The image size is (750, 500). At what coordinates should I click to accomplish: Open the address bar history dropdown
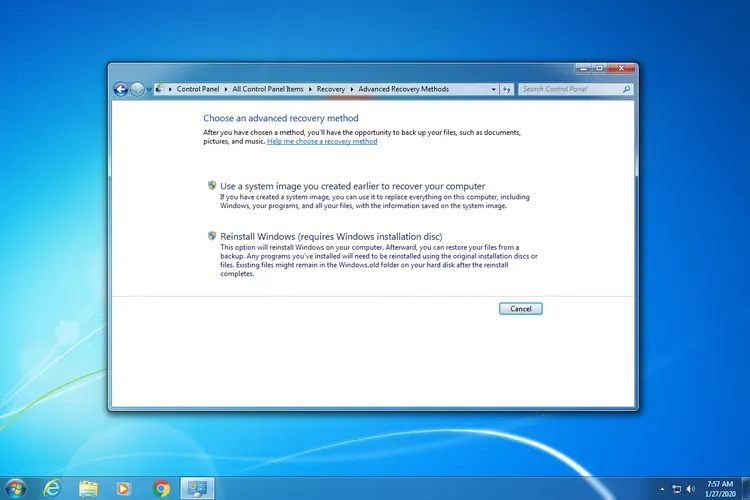[494, 89]
